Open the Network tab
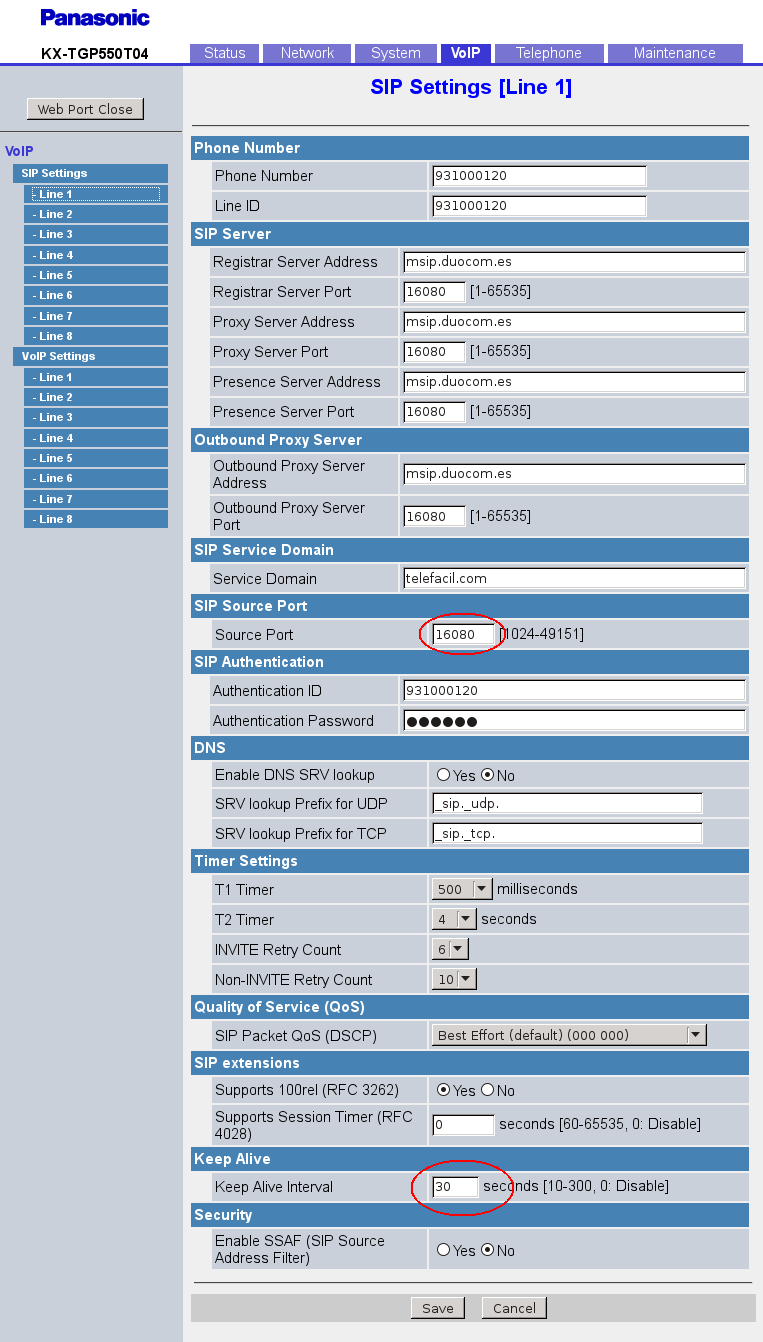 307,53
